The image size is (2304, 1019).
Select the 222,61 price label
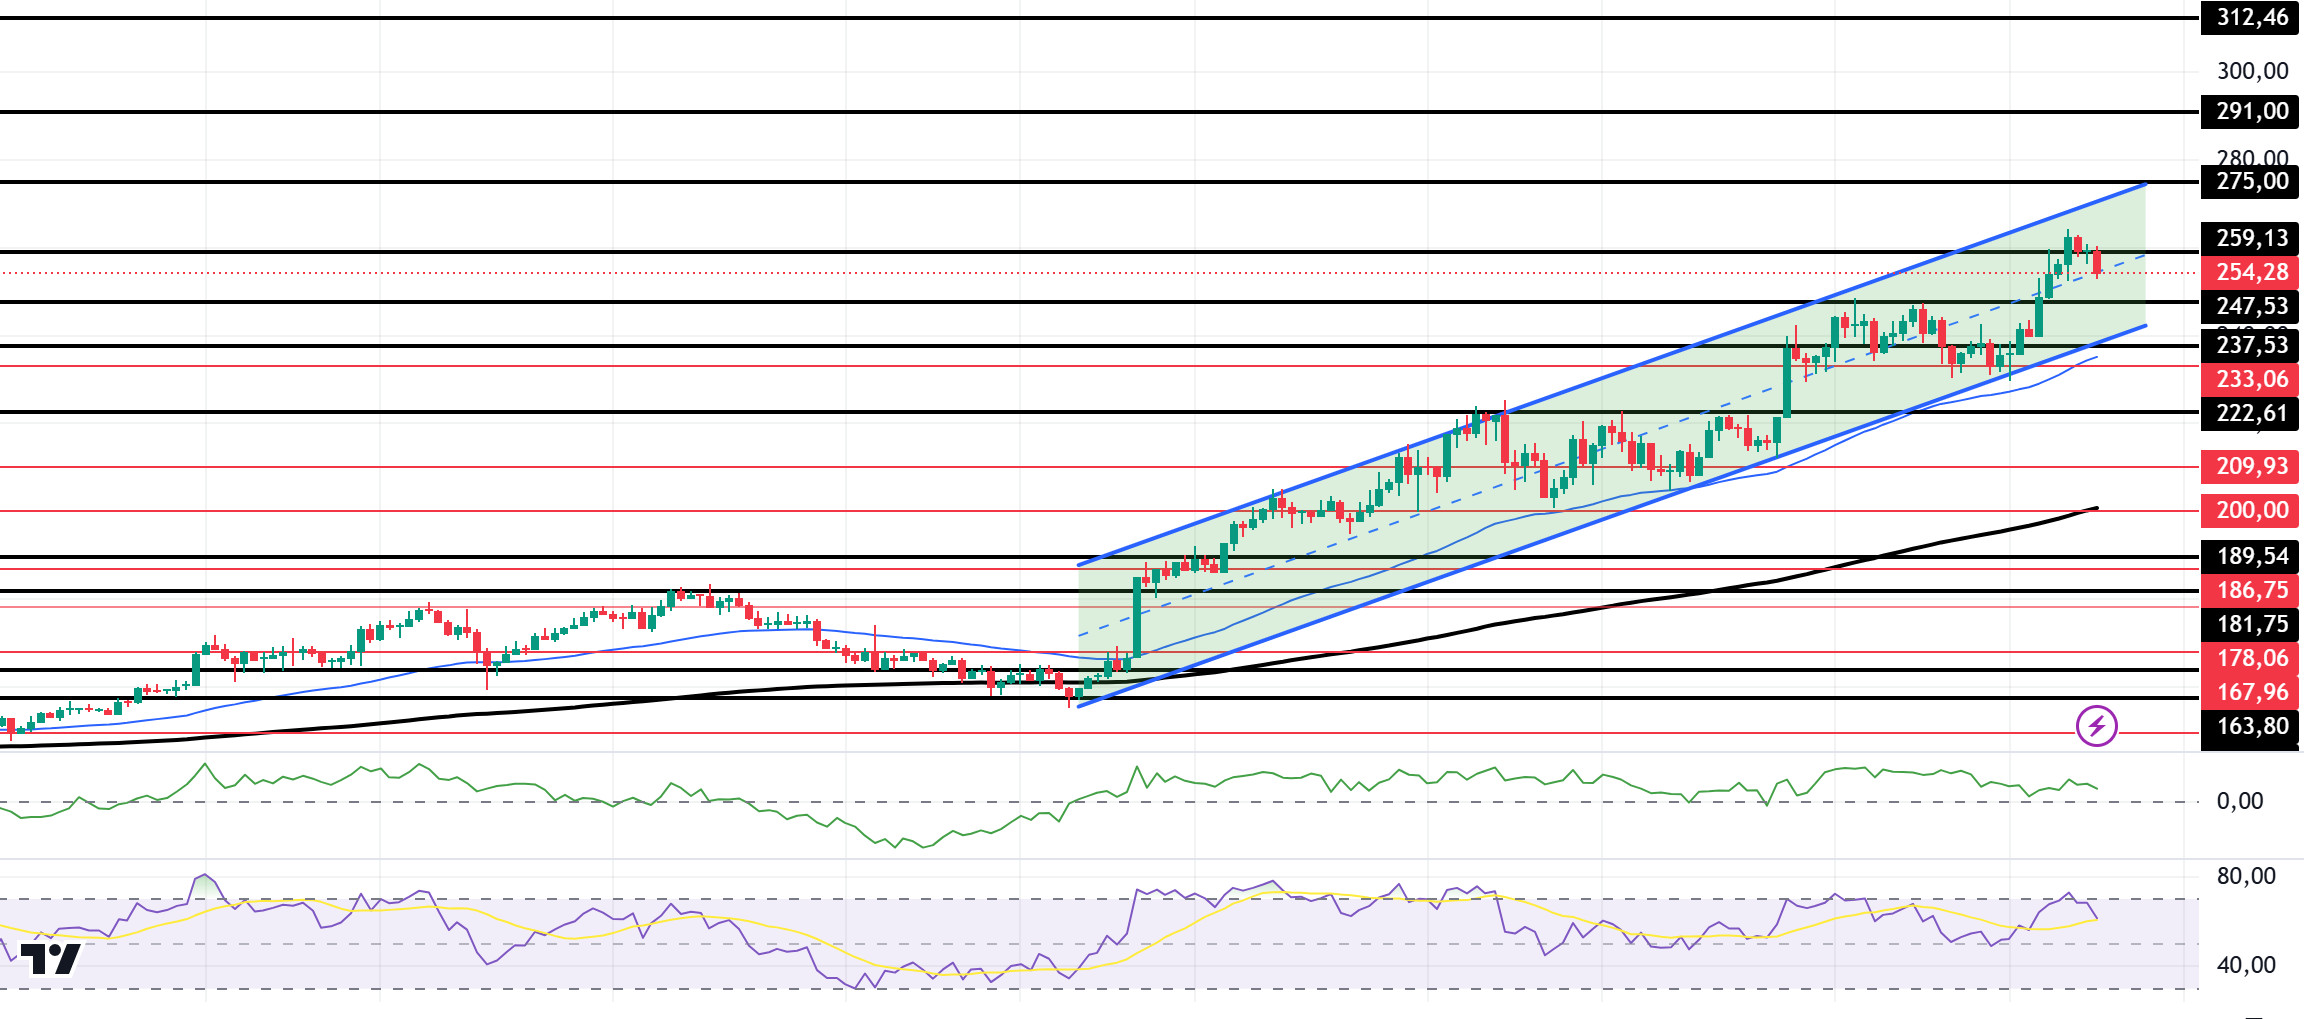[x=2250, y=413]
